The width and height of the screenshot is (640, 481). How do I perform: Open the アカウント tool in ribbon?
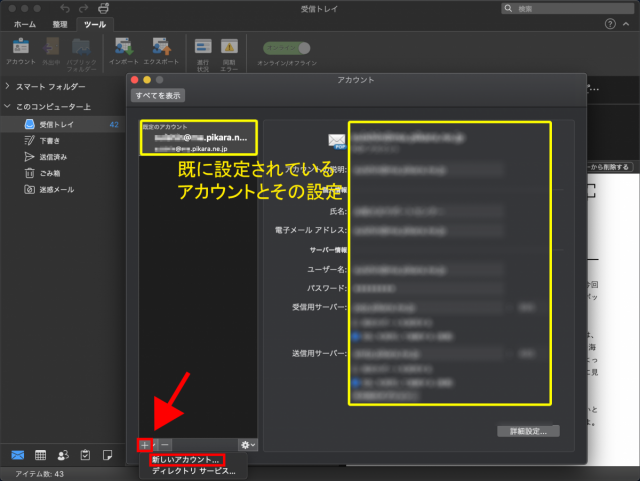point(20,50)
